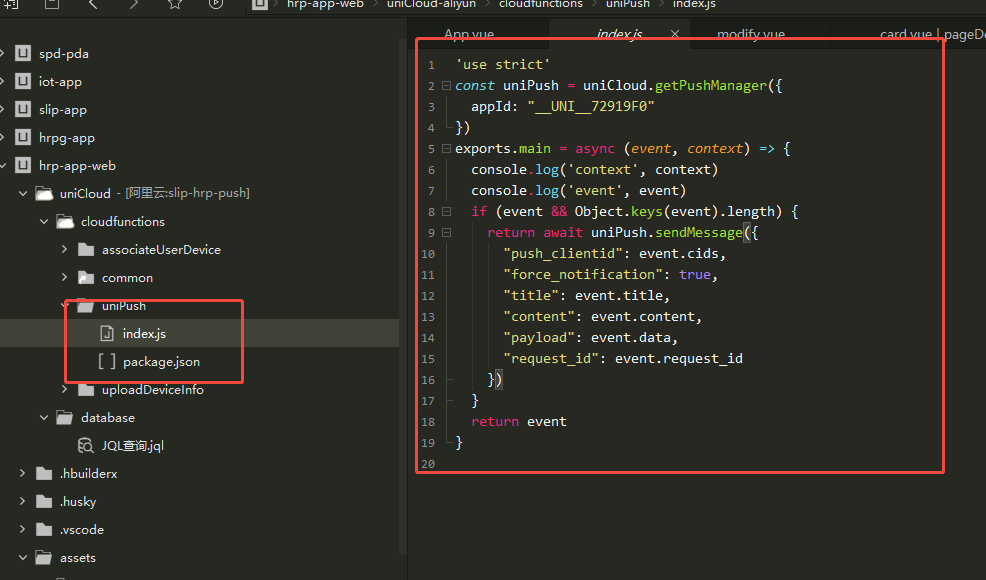Click the star bookmark icon in toolbar
The width and height of the screenshot is (986, 580).
(175, 4)
